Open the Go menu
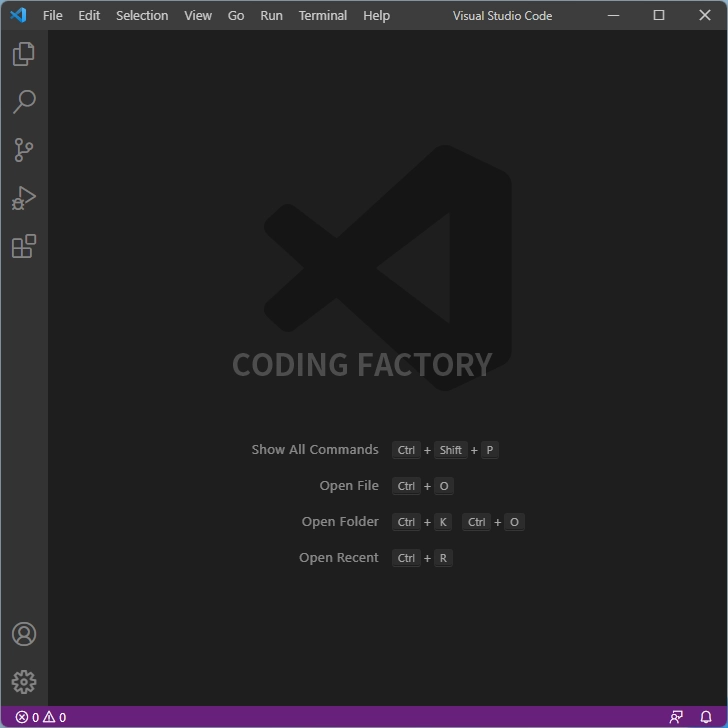Viewport: 728px width, 728px height. 236,16
